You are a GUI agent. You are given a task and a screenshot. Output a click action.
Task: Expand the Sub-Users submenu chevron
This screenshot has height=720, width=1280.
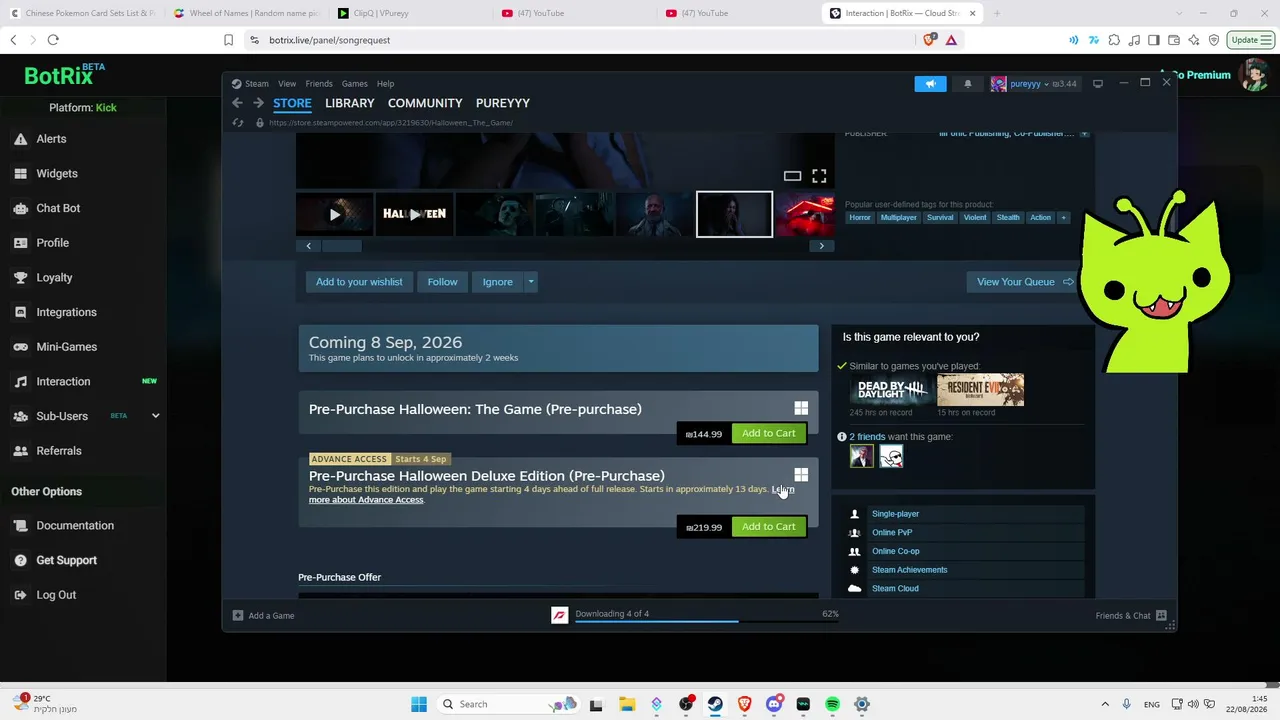pos(155,416)
